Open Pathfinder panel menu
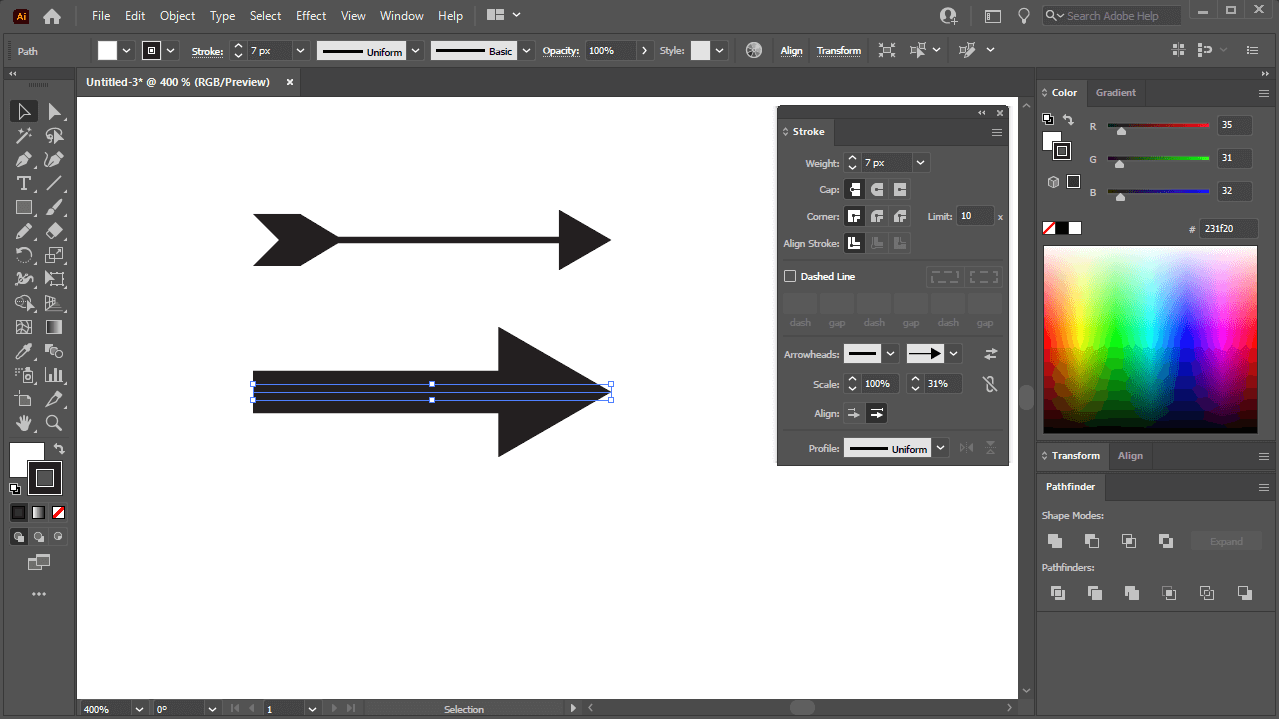Screen dimensions: 1279x719 1263,487
